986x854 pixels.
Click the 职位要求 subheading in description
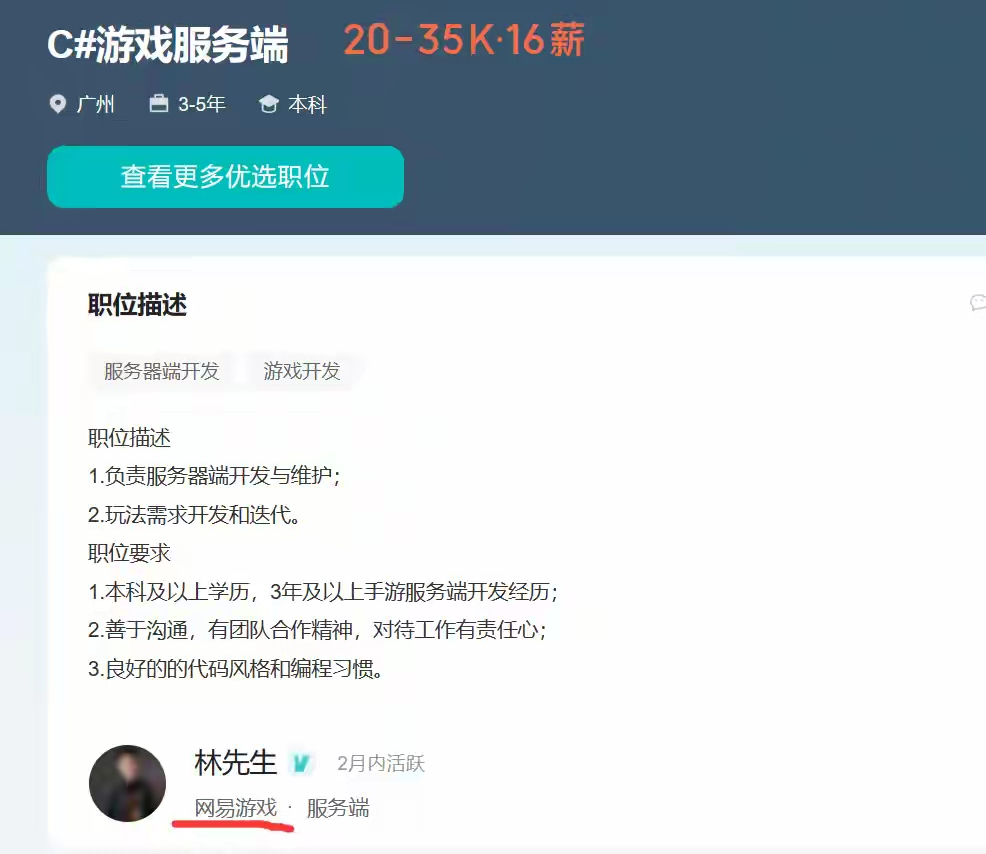click(129, 553)
